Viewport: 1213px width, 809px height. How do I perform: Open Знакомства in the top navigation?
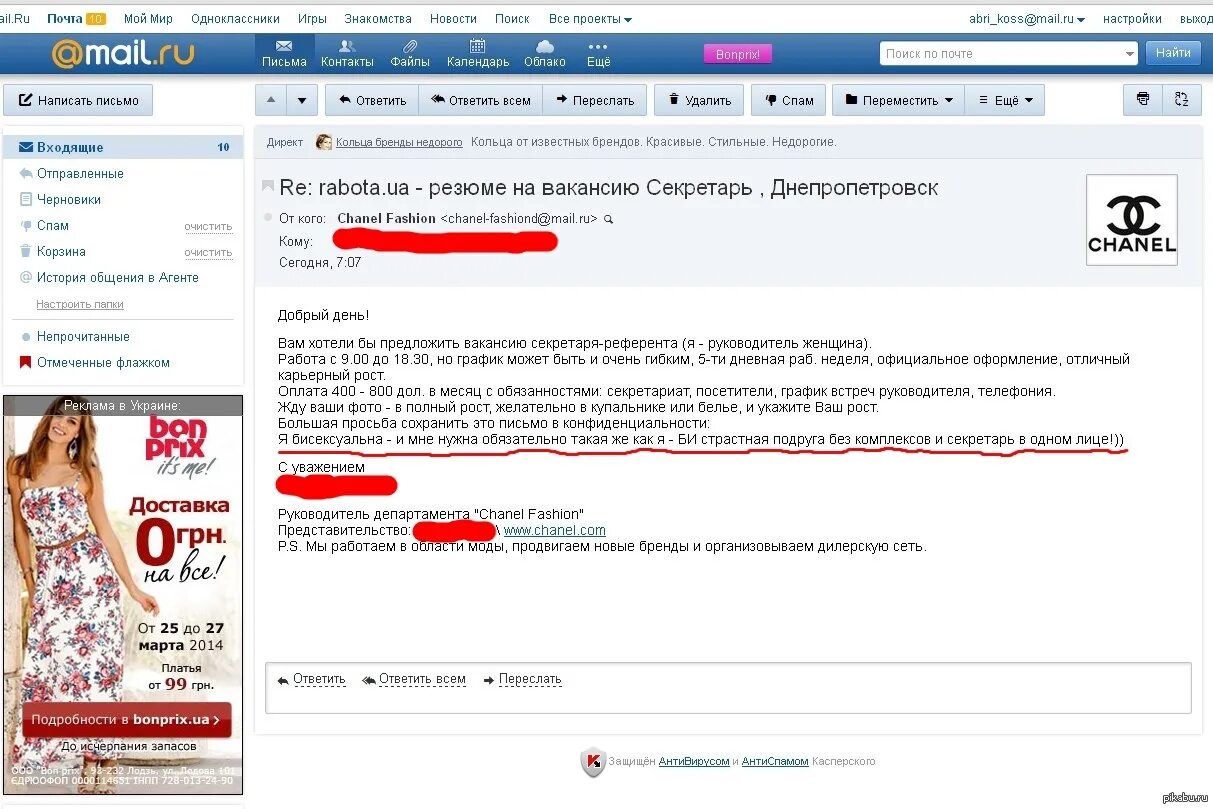378,19
